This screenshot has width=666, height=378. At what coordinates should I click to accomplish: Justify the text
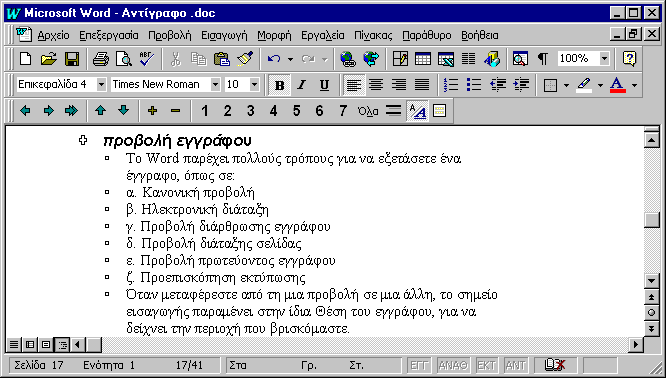pyautogui.click(x=422, y=85)
